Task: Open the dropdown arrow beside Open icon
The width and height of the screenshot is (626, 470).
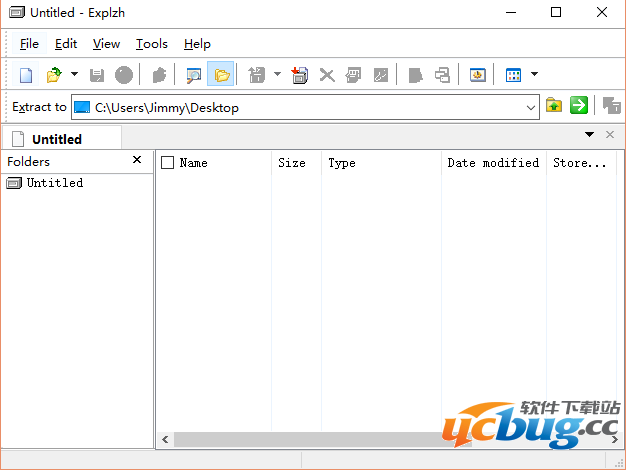Action: pos(74,75)
